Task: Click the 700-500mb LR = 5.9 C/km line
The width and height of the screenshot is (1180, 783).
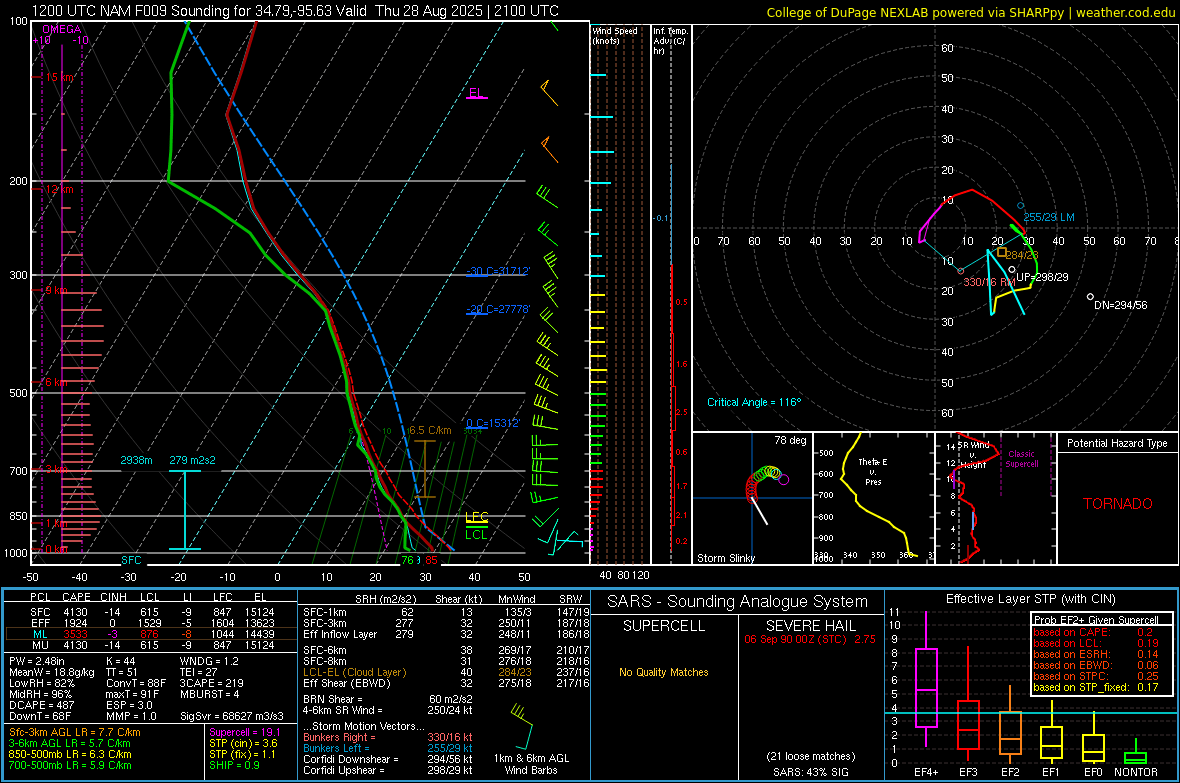Action: (70, 765)
